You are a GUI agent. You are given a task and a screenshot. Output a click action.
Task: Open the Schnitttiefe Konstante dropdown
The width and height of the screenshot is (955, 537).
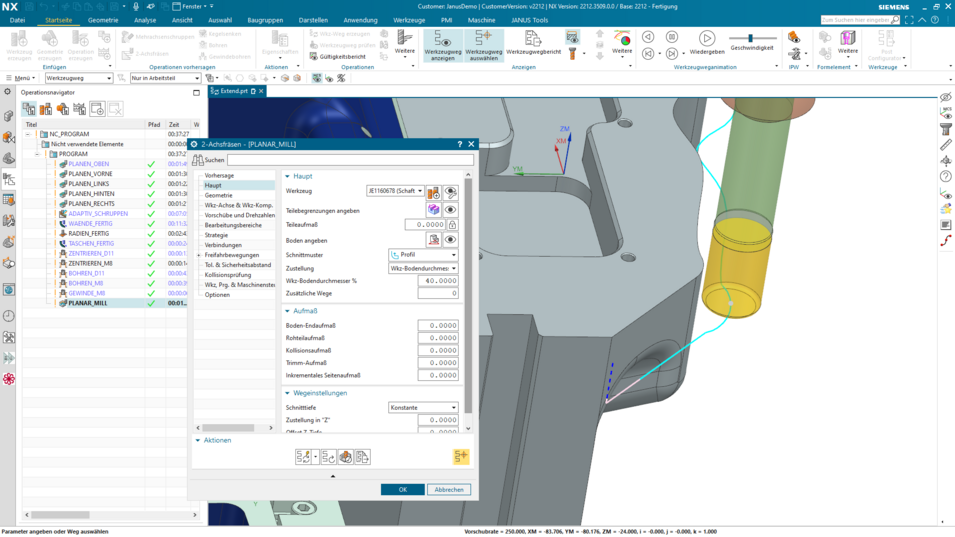click(423, 407)
